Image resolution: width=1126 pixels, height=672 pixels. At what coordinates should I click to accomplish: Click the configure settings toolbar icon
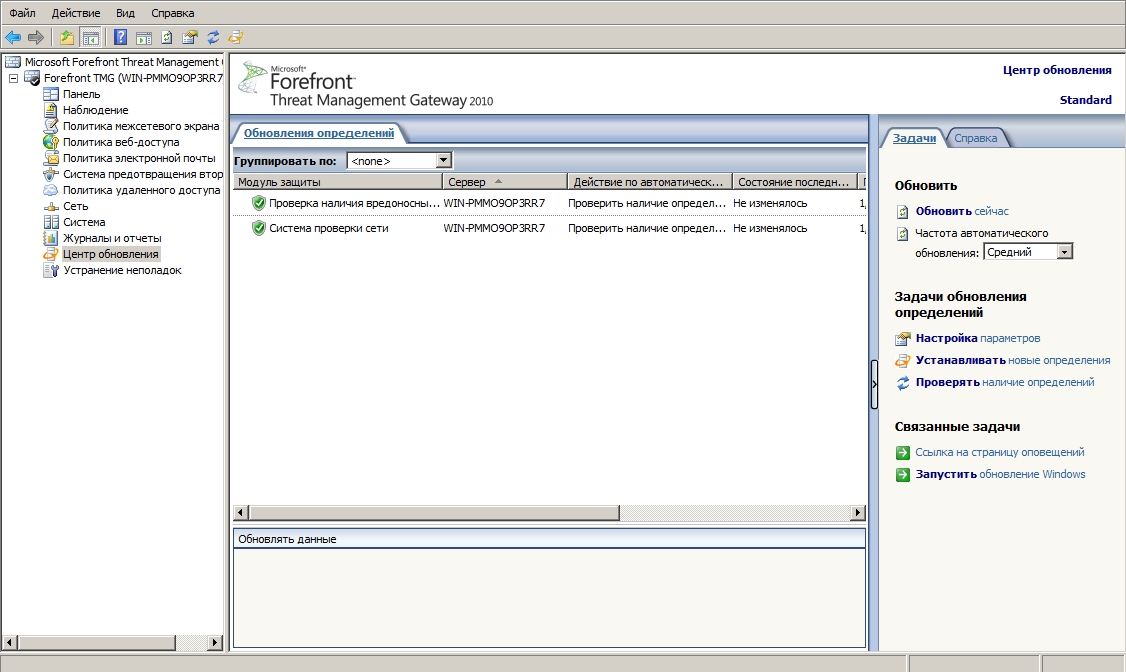190,37
